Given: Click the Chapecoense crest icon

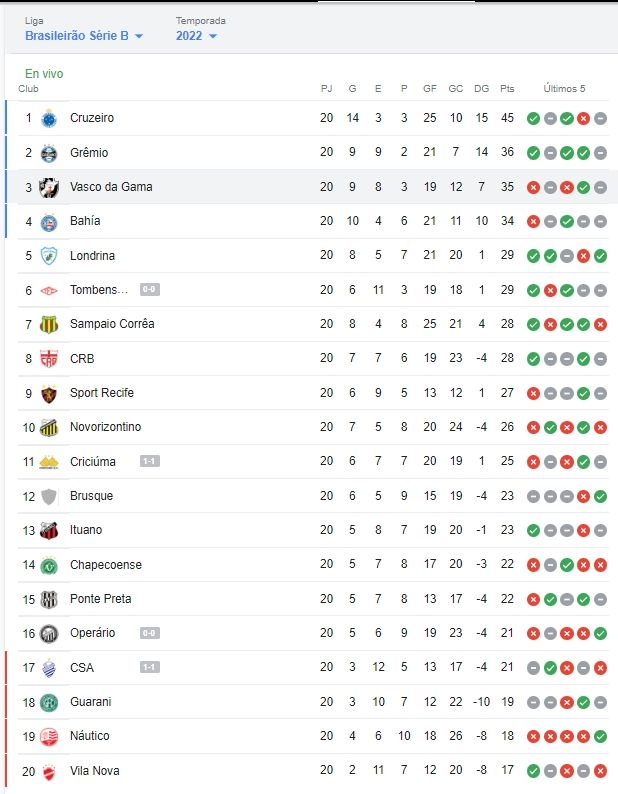Looking at the screenshot, I should coord(49,565).
